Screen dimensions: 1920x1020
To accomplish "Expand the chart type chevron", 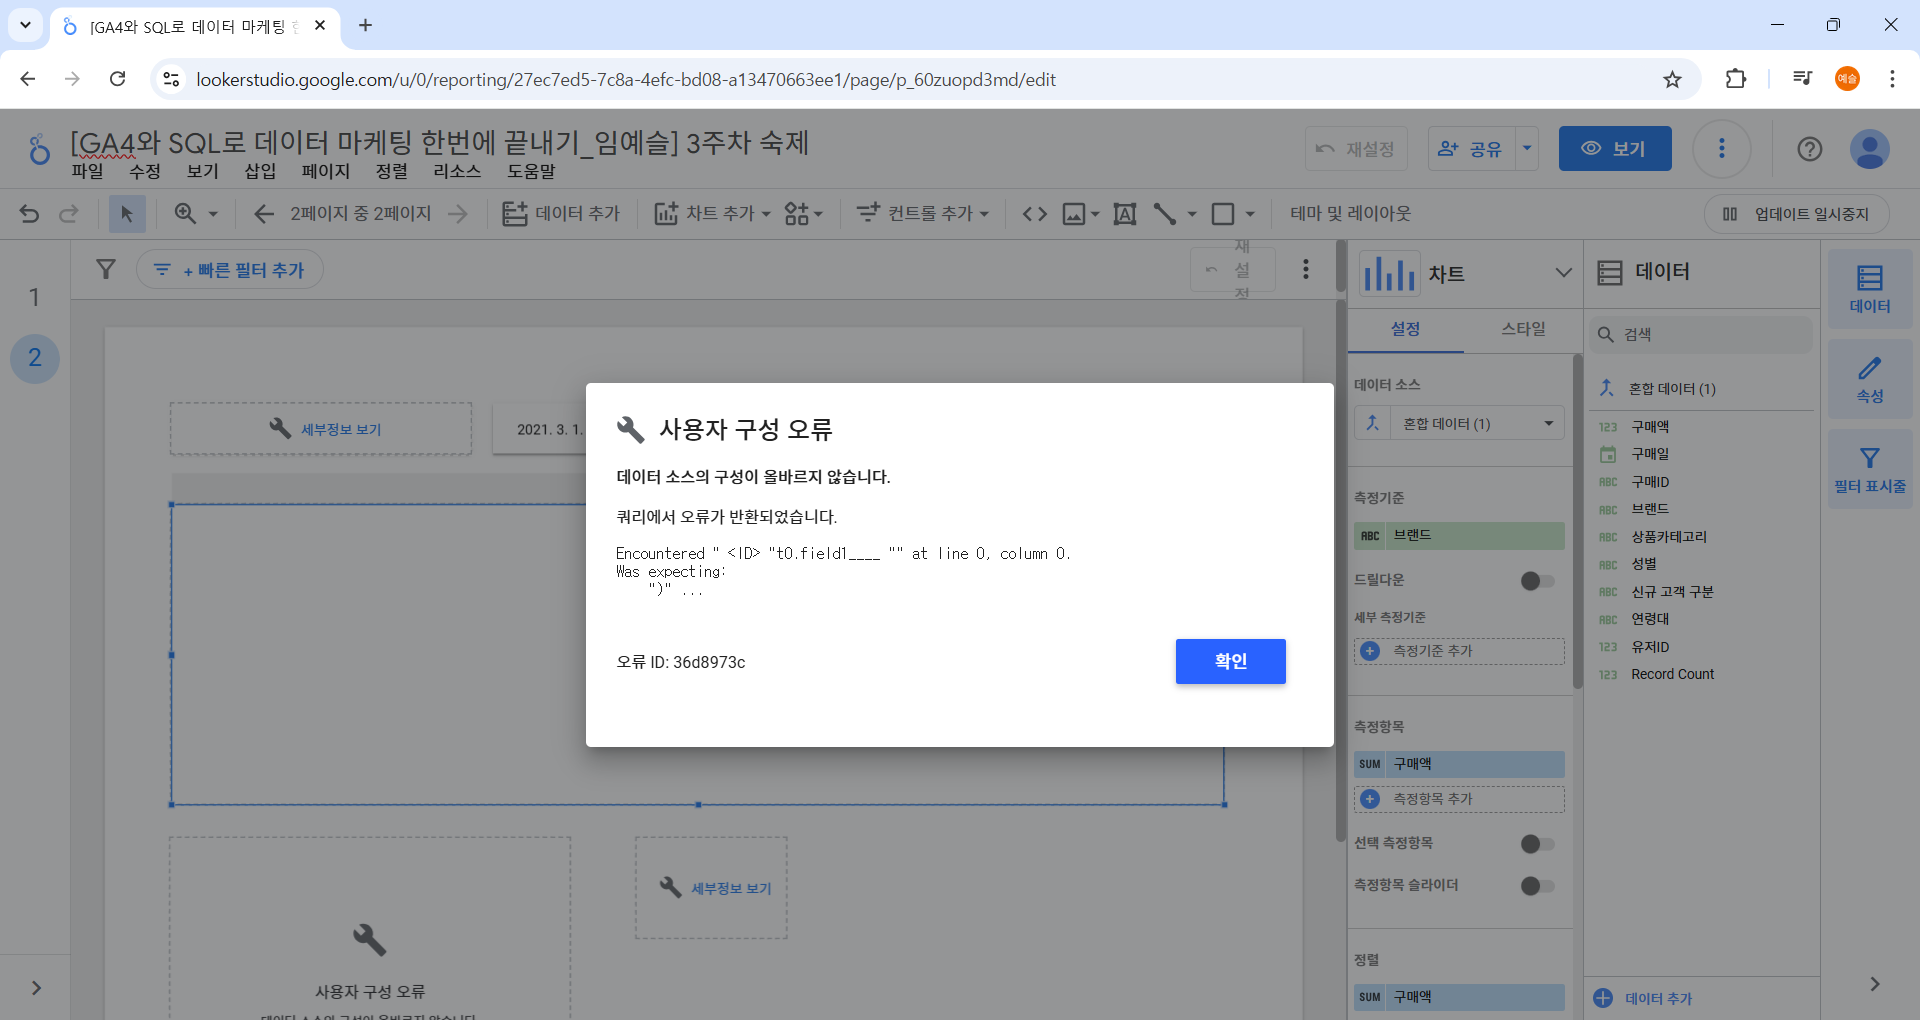I will tap(1564, 273).
